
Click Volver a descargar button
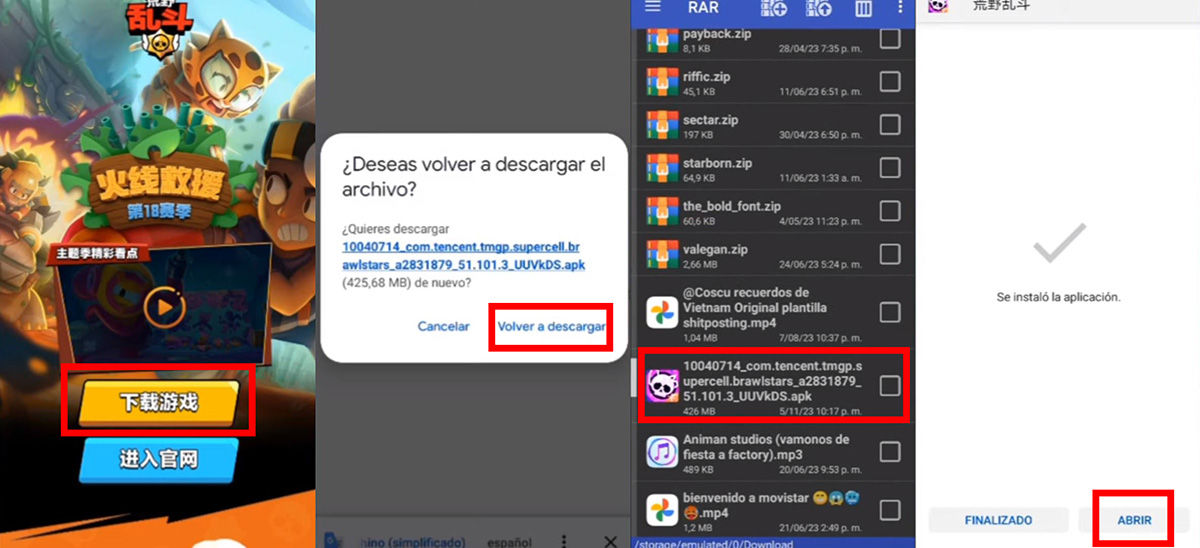click(551, 326)
